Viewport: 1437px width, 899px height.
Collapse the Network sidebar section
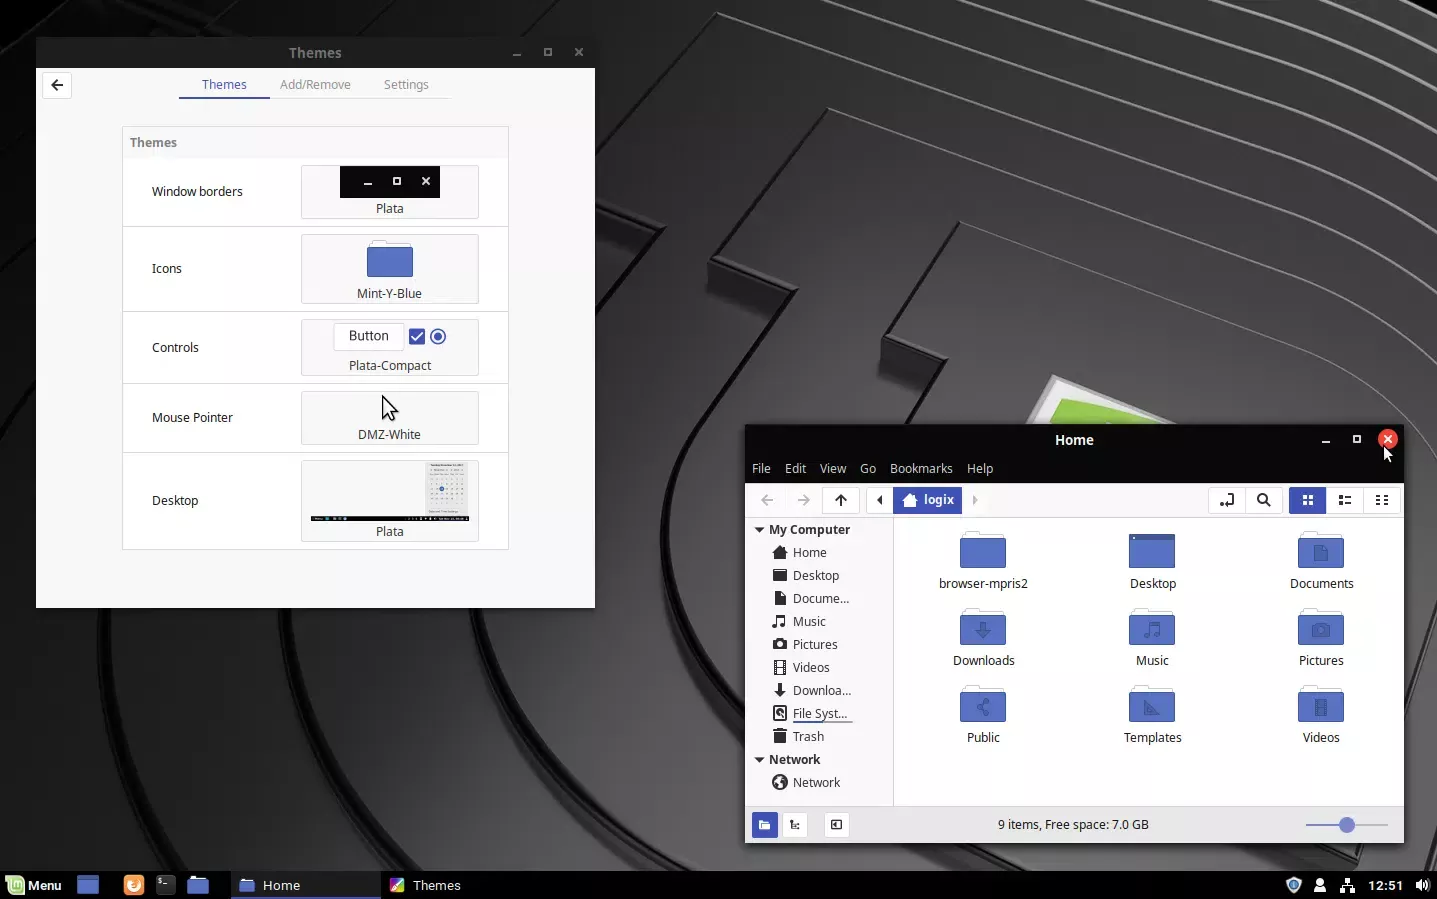click(x=760, y=760)
